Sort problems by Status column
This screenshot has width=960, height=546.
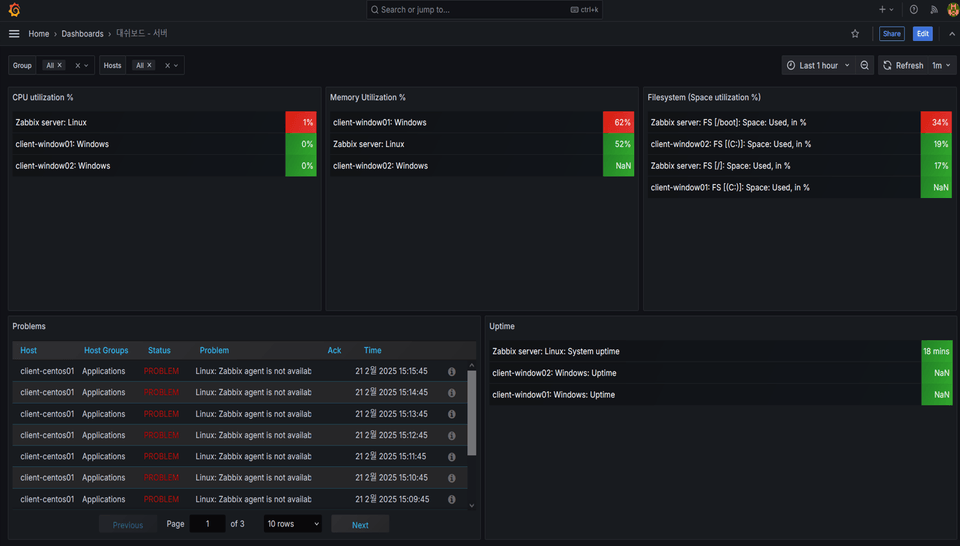(159, 351)
